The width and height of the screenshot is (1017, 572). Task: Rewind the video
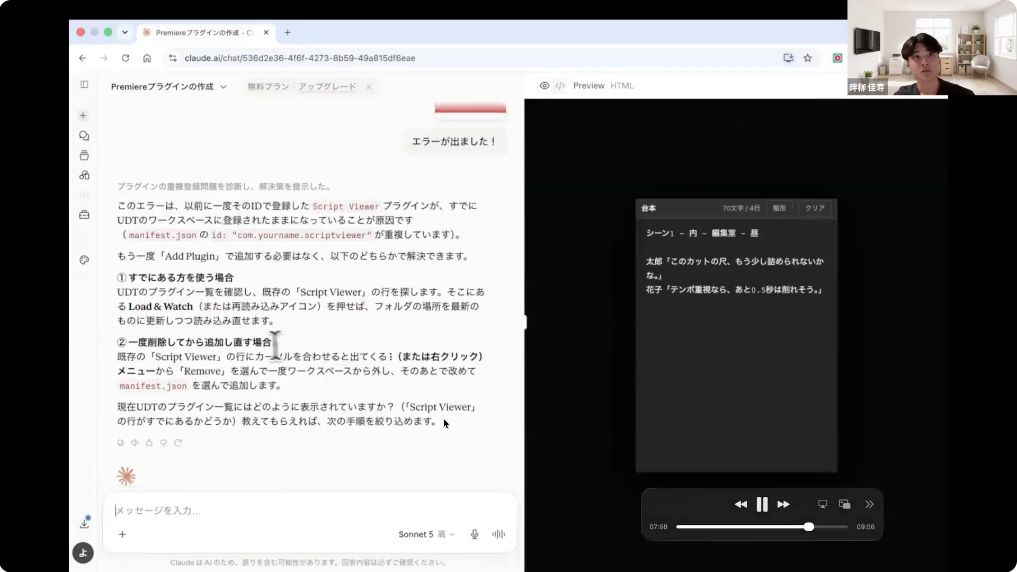pyautogui.click(x=741, y=504)
